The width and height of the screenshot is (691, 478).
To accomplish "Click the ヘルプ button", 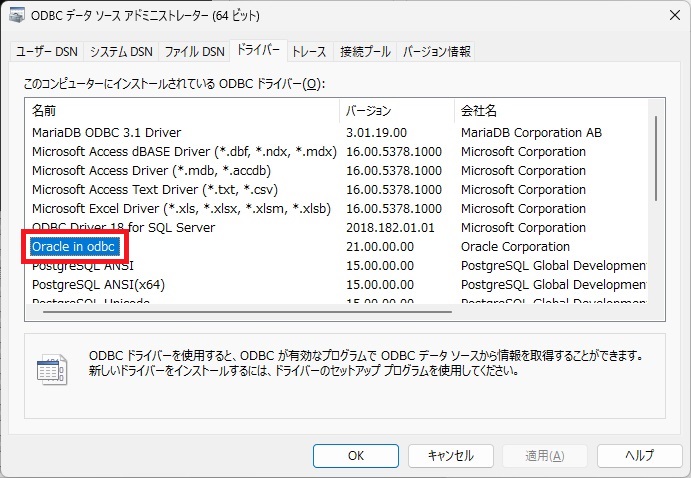I will [x=639, y=455].
